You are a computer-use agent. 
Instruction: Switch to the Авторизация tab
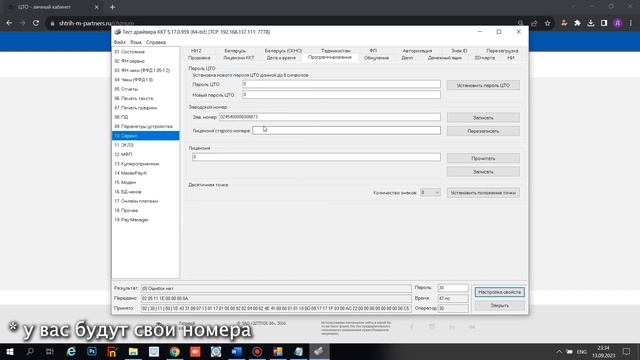417,51
